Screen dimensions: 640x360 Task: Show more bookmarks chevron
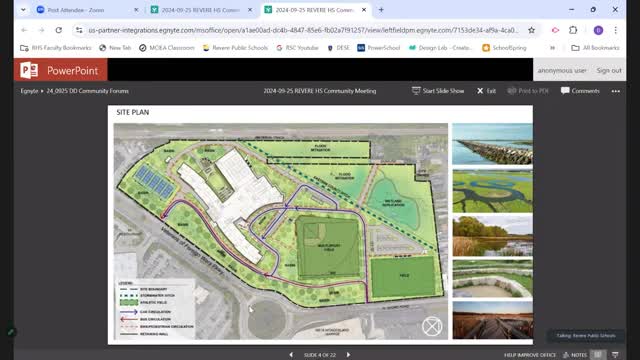coord(552,48)
